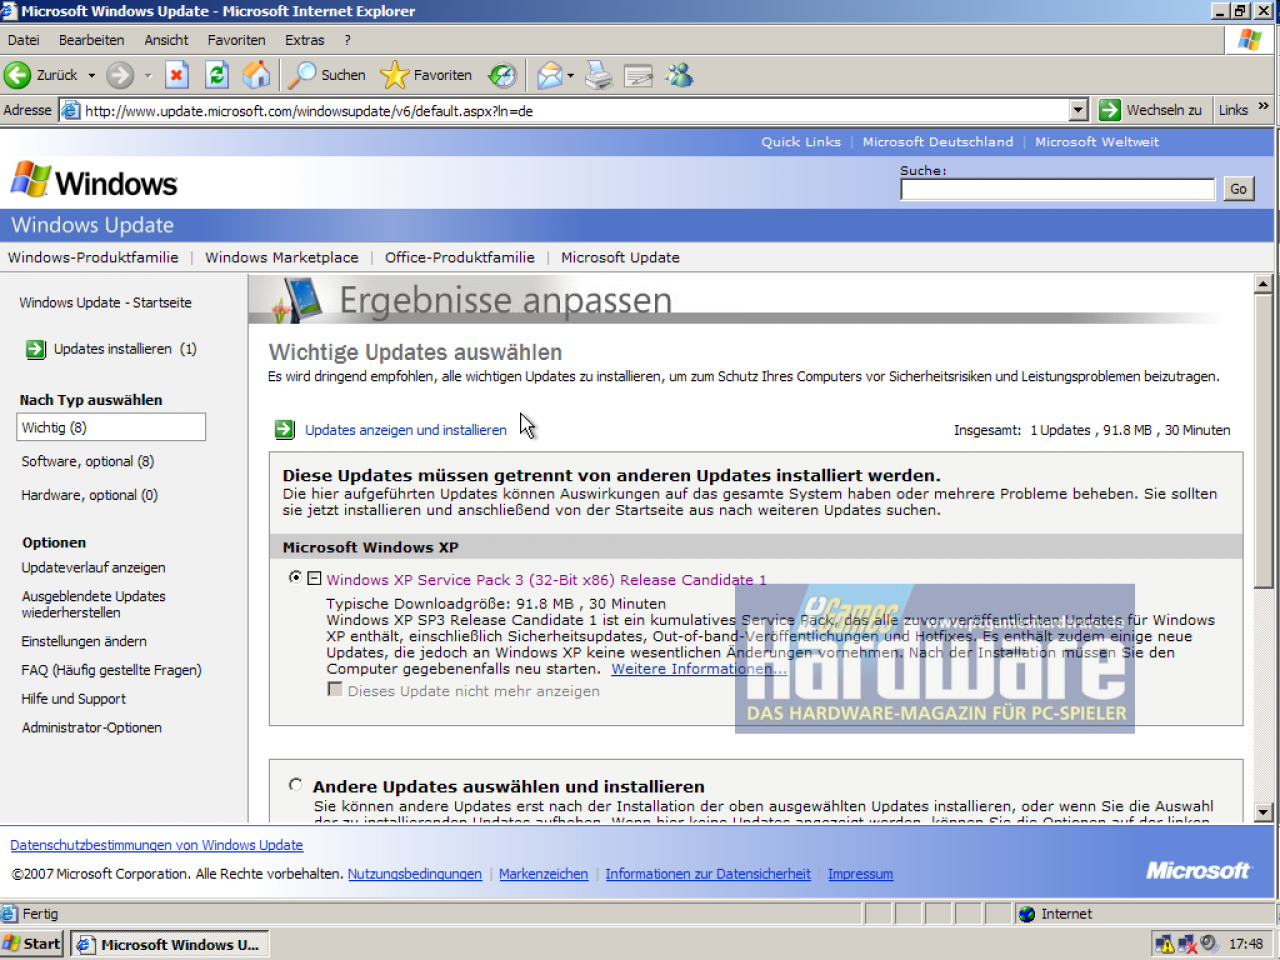
Task: Open the history (Verlauf) toolbar icon
Action: [502, 75]
